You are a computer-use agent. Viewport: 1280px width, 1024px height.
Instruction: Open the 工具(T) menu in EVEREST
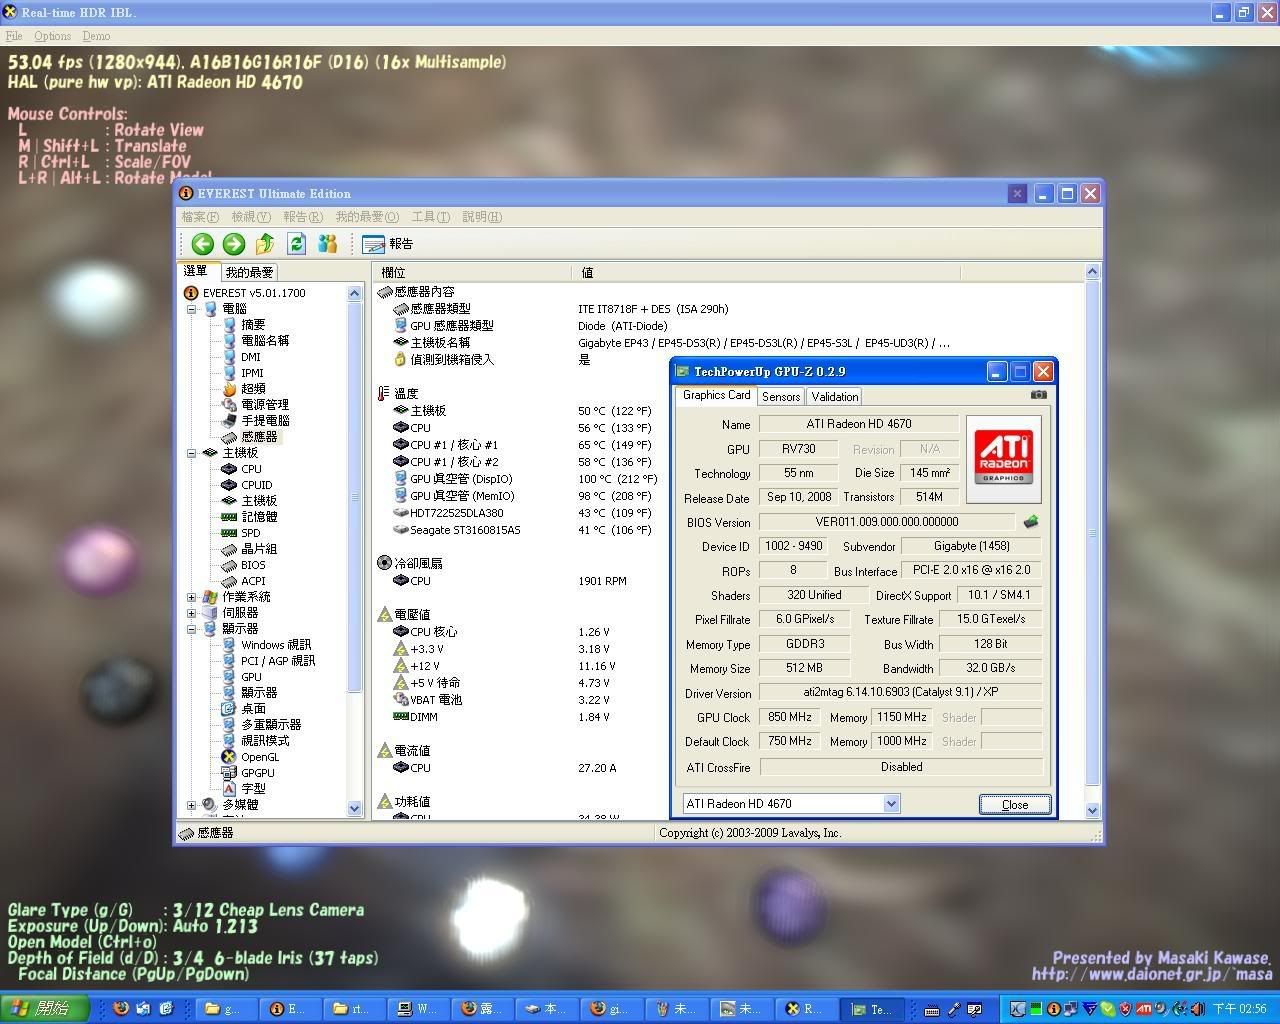431,217
